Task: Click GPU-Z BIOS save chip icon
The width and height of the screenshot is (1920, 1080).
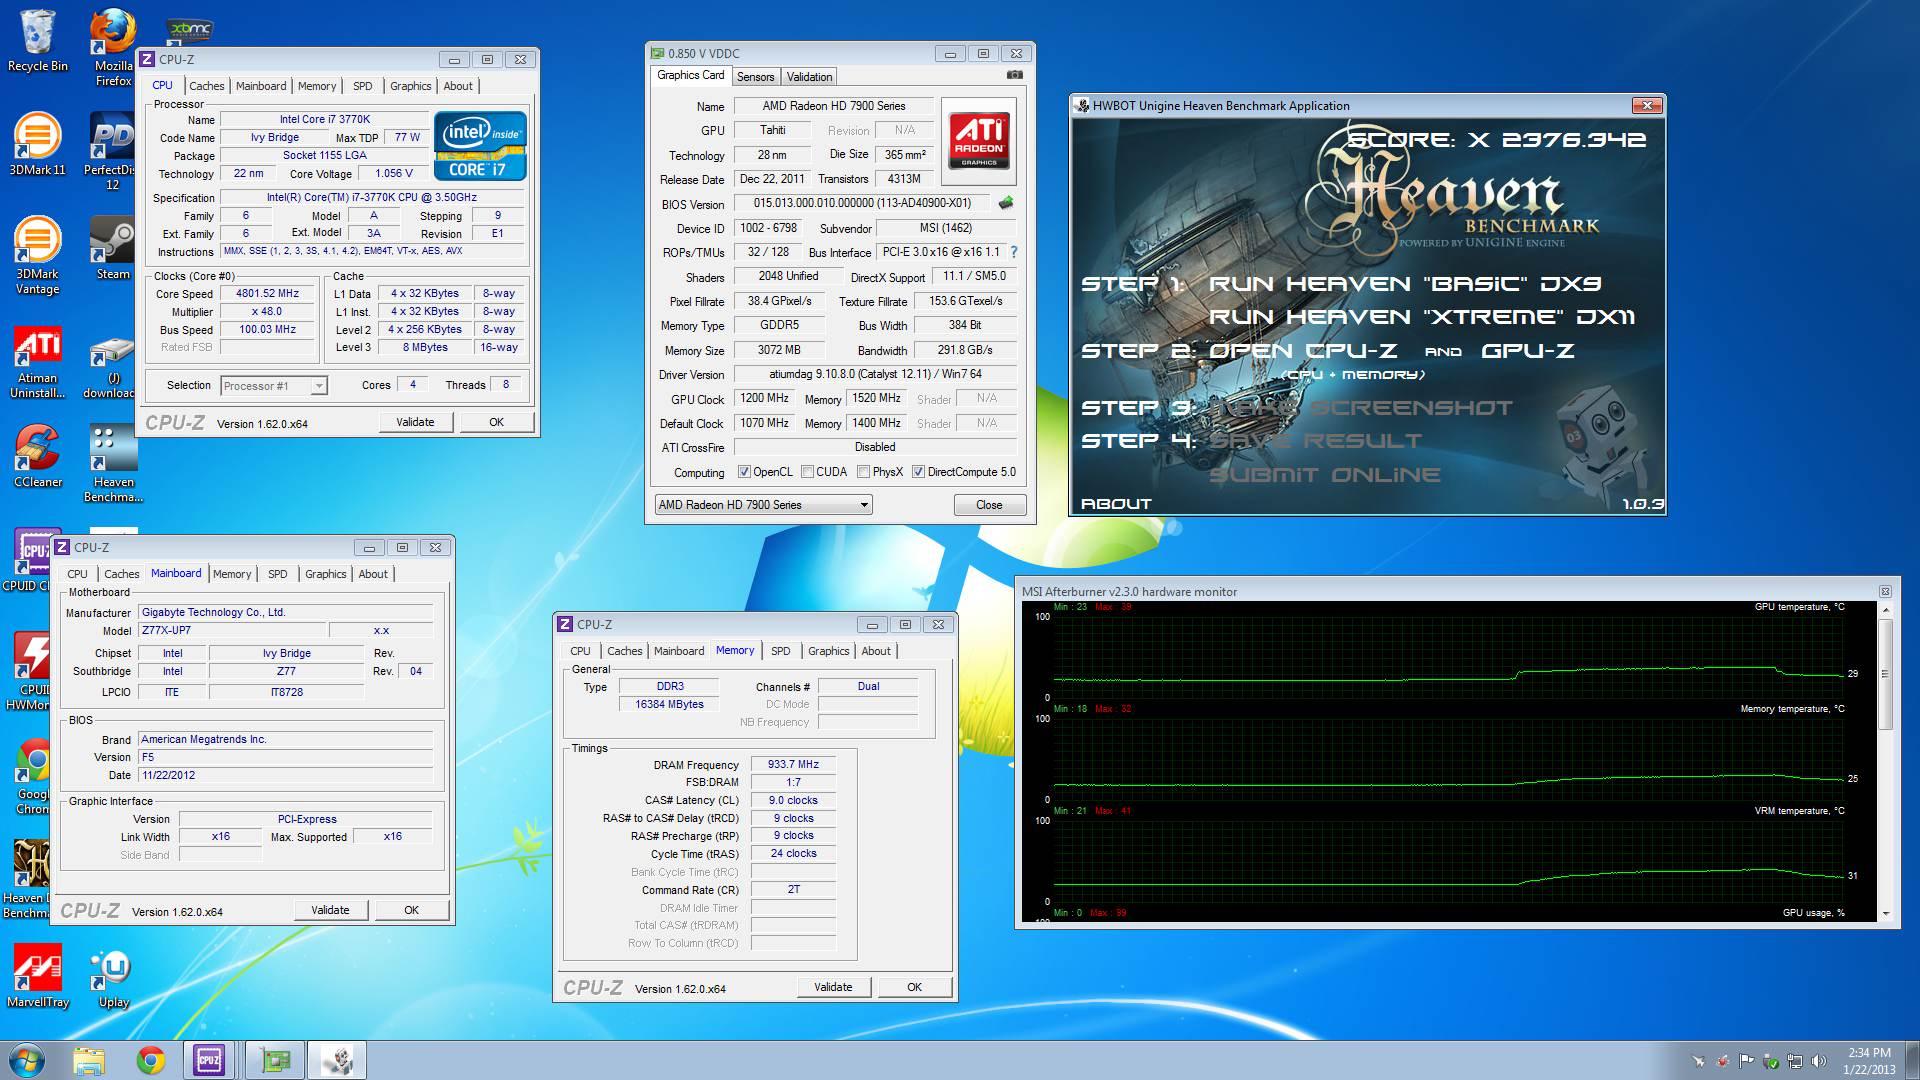Action: coord(1006,203)
